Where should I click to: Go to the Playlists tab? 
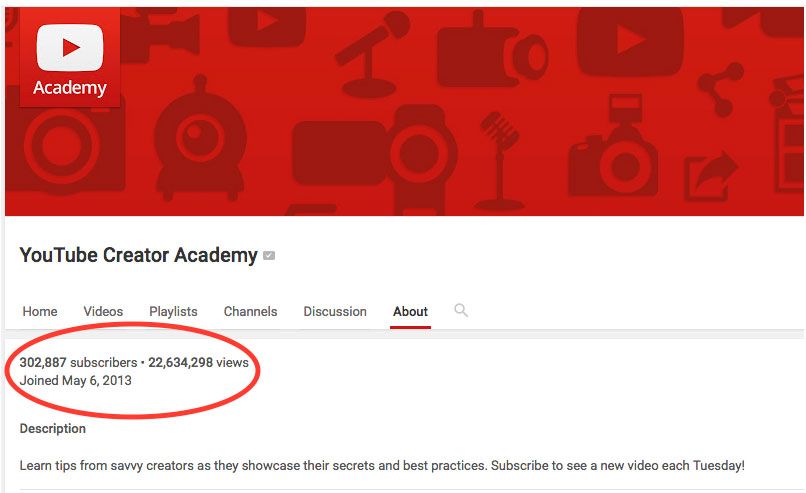click(x=173, y=312)
